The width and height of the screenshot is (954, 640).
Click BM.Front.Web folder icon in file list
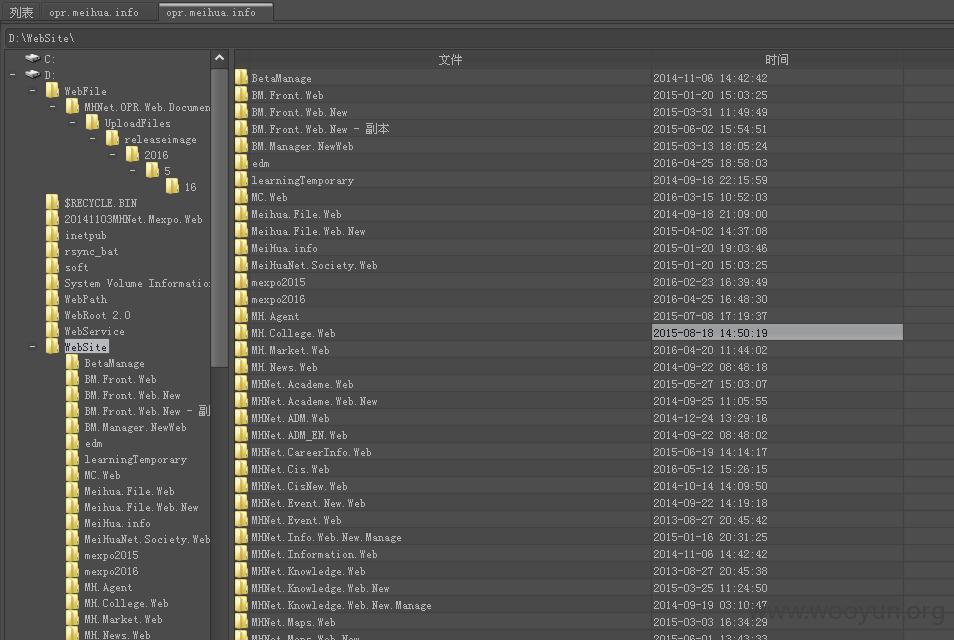pos(241,94)
